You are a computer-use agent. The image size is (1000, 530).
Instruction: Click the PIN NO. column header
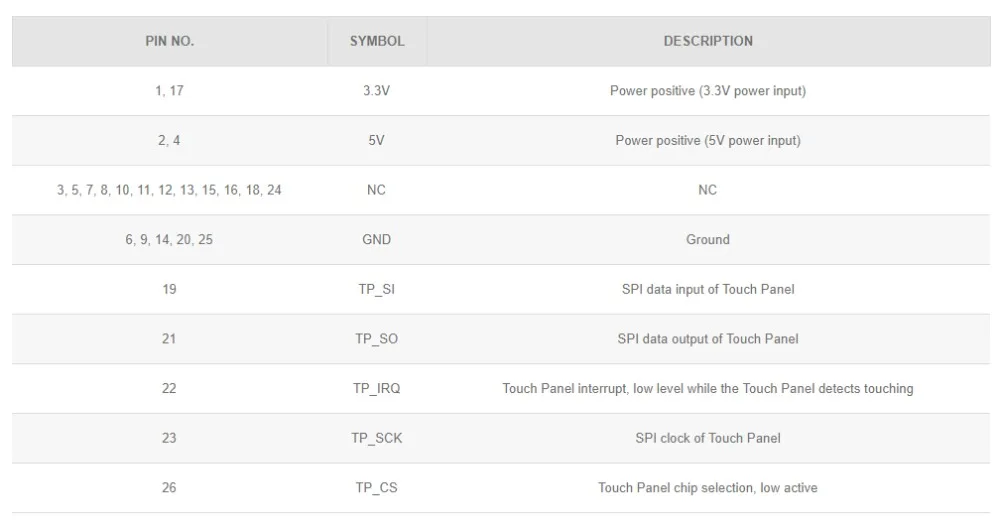coord(169,42)
